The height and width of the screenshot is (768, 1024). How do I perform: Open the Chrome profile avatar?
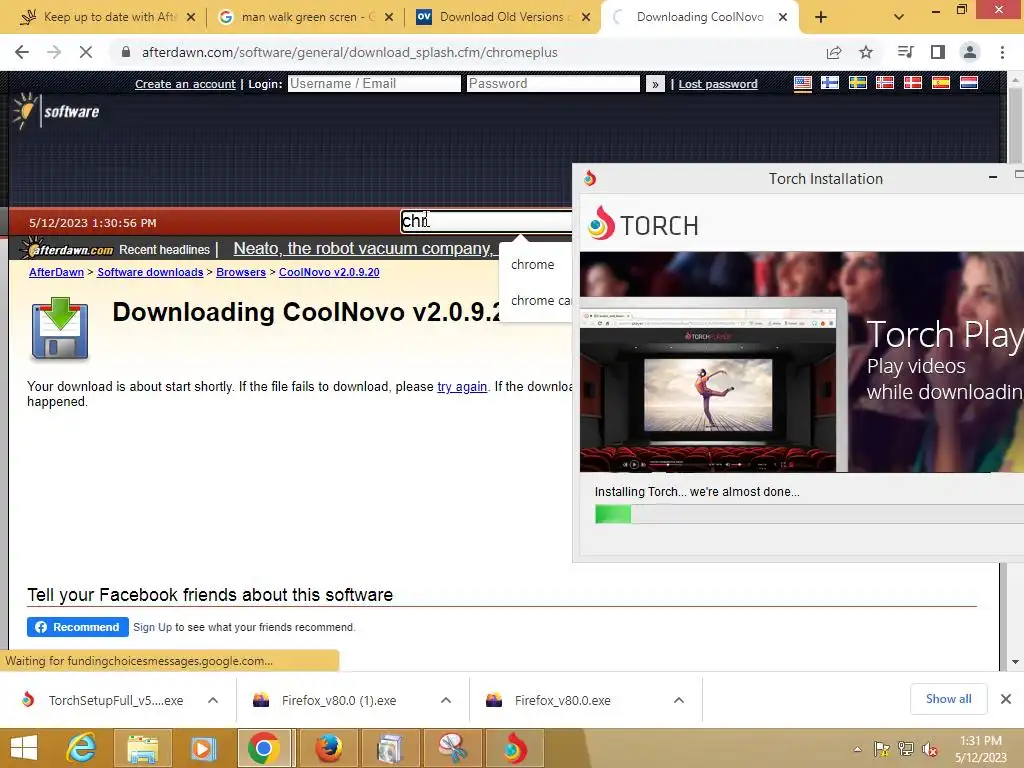point(970,52)
